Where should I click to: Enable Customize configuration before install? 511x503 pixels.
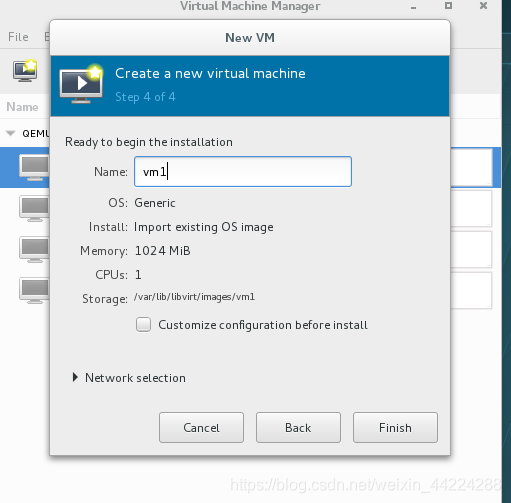(143, 324)
